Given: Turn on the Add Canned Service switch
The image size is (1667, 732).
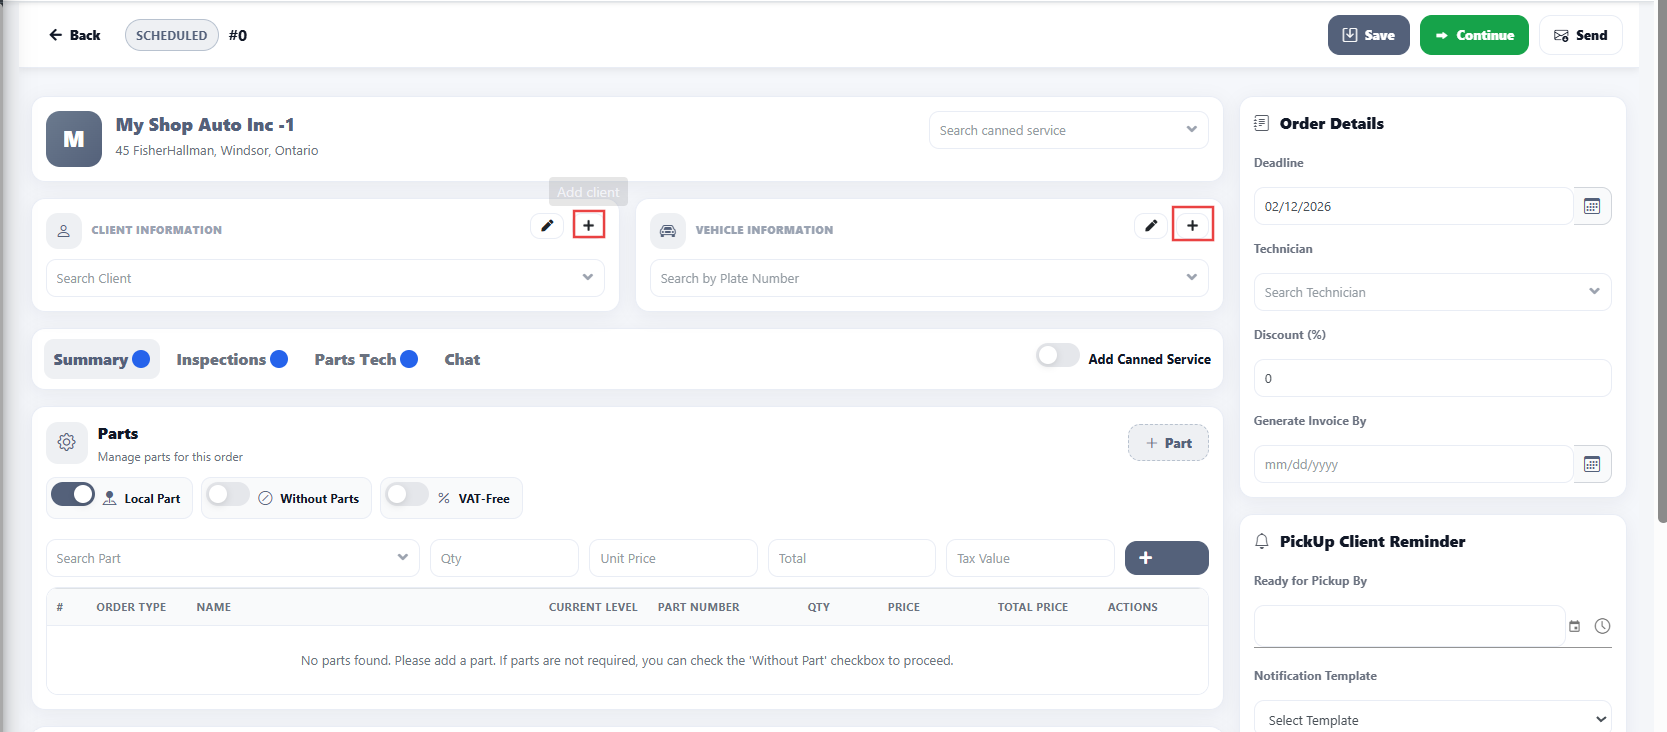Looking at the screenshot, I should (1057, 356).
